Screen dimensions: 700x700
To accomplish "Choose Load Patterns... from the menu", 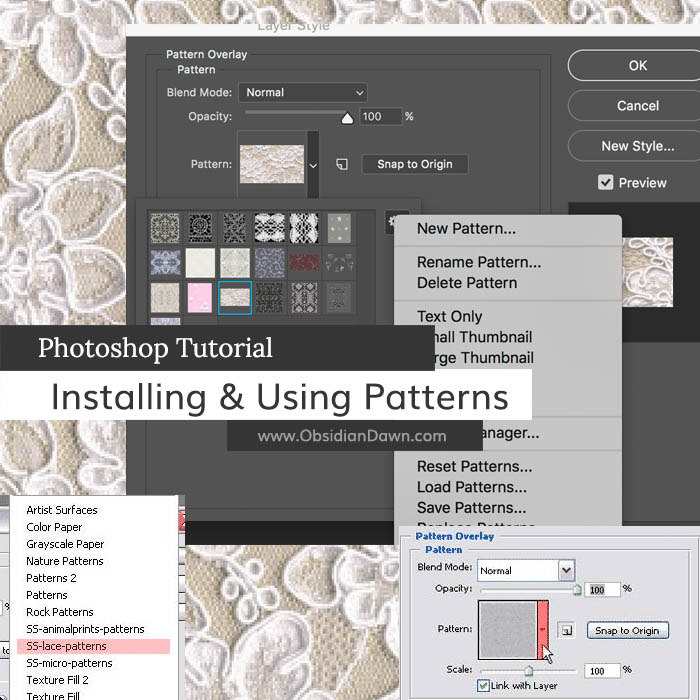I will click(472, 487).
